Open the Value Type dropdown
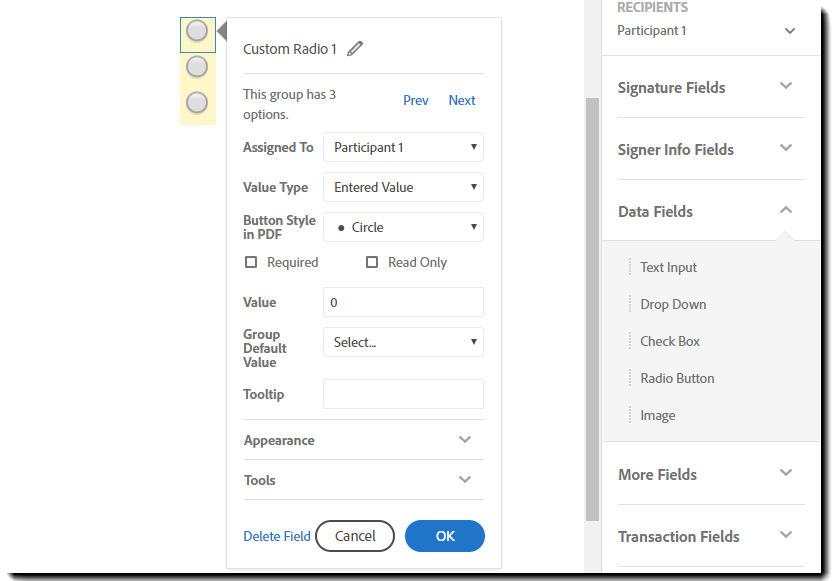The width and height of the screenshot is (832, 581). [x=403, y=187]
